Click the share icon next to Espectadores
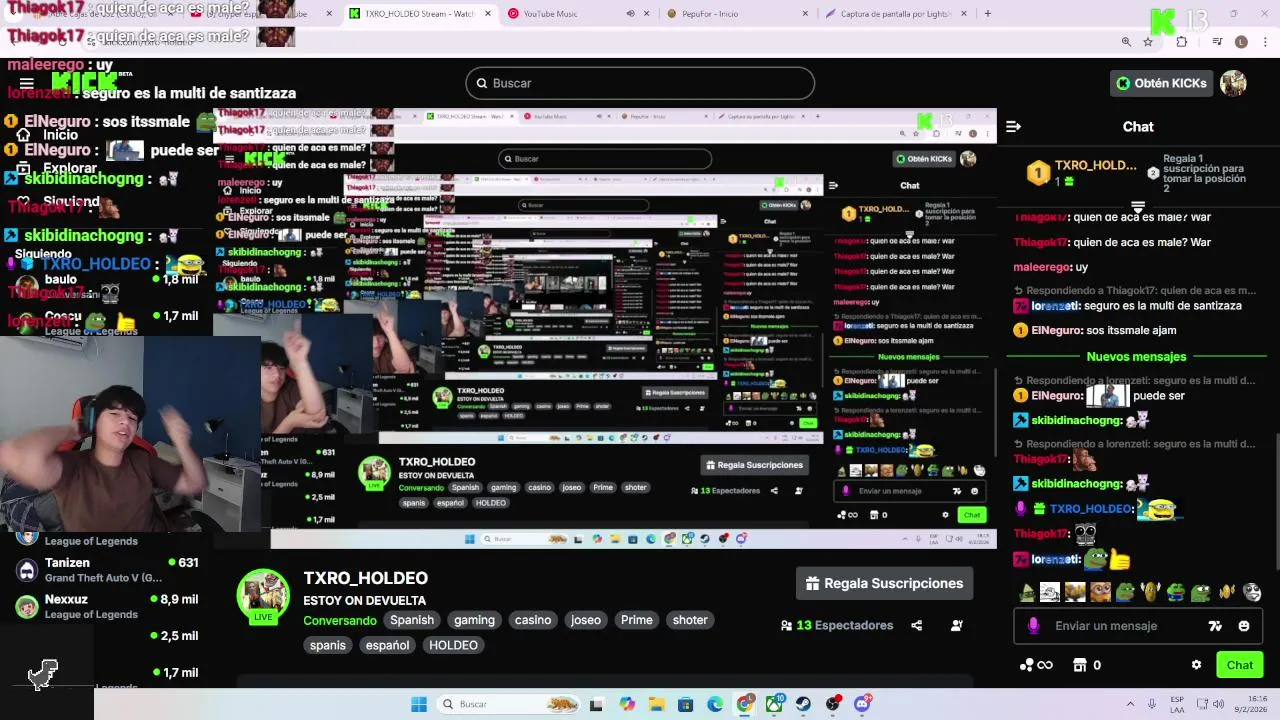The image size is (1280, 720). (x=916, y=626)
